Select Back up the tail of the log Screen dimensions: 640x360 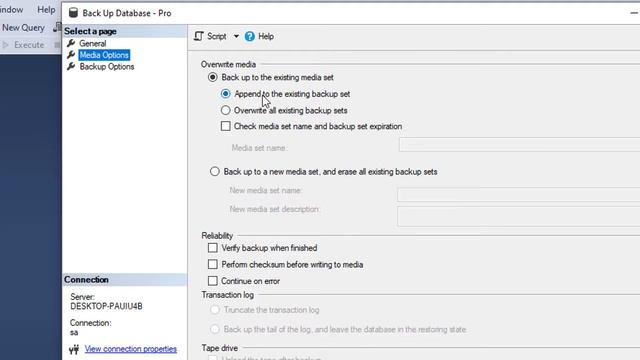(x=215, y=329)
